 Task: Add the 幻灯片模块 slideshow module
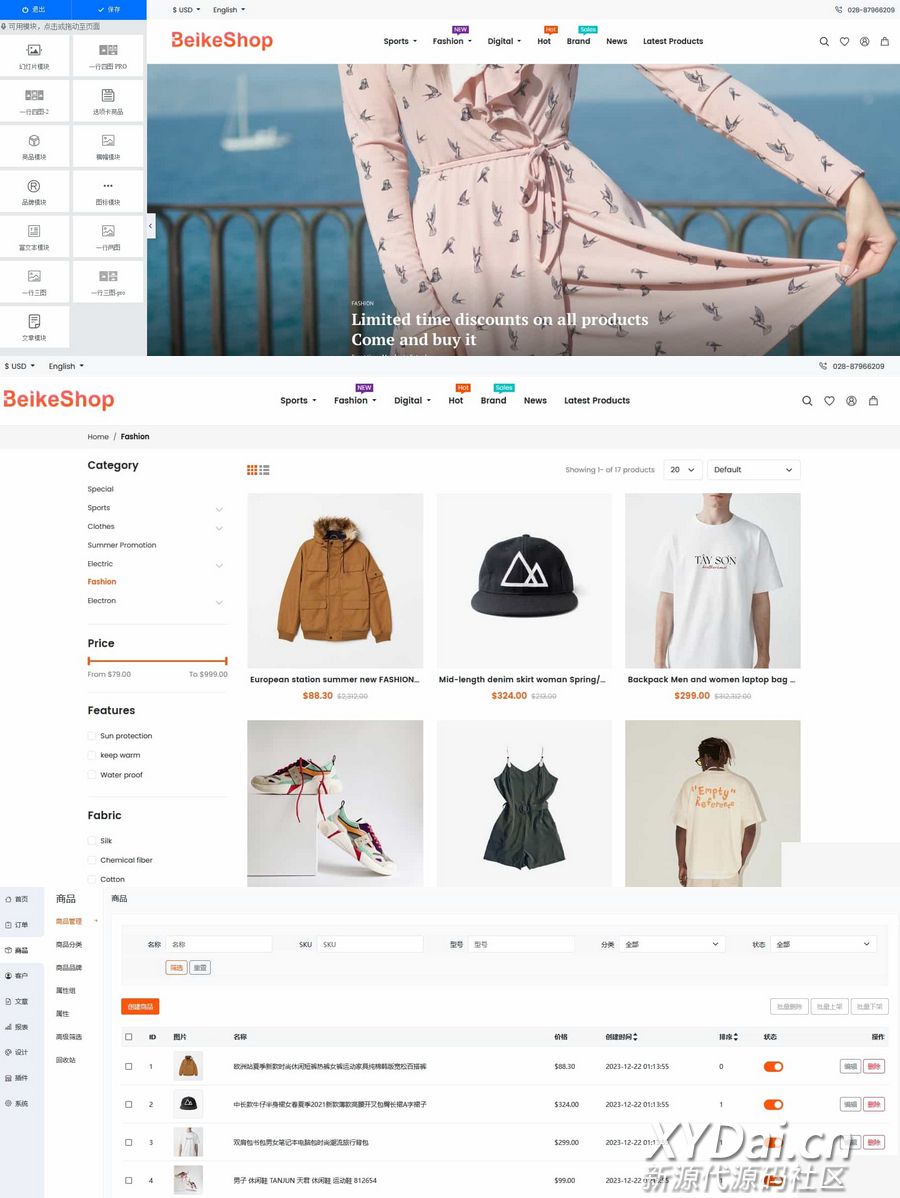(x=34, y=55)
